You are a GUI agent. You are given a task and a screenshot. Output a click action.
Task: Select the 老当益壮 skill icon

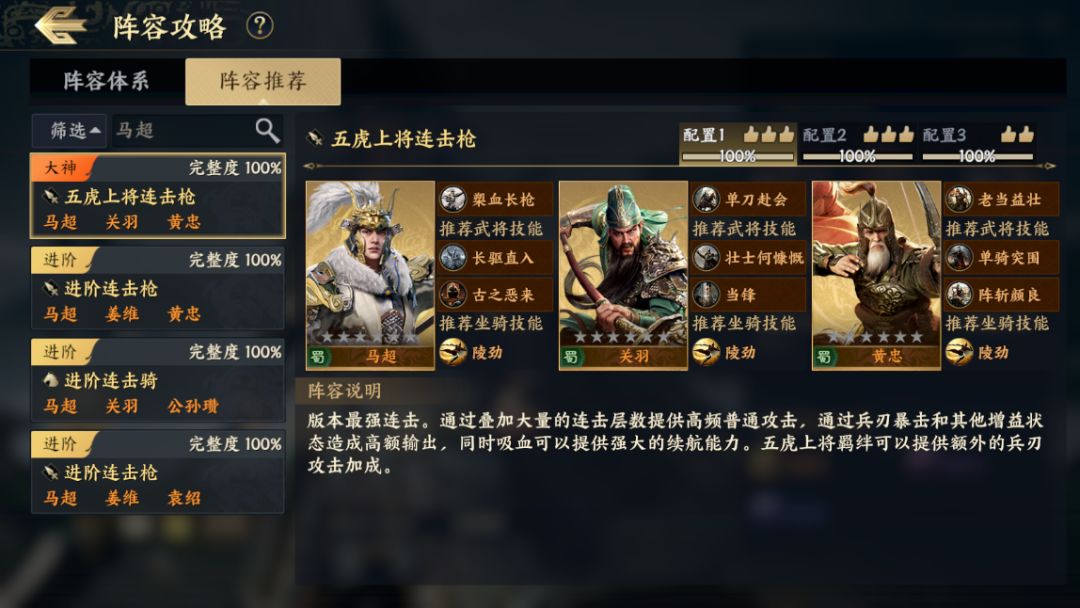click(x=958, y=200)
